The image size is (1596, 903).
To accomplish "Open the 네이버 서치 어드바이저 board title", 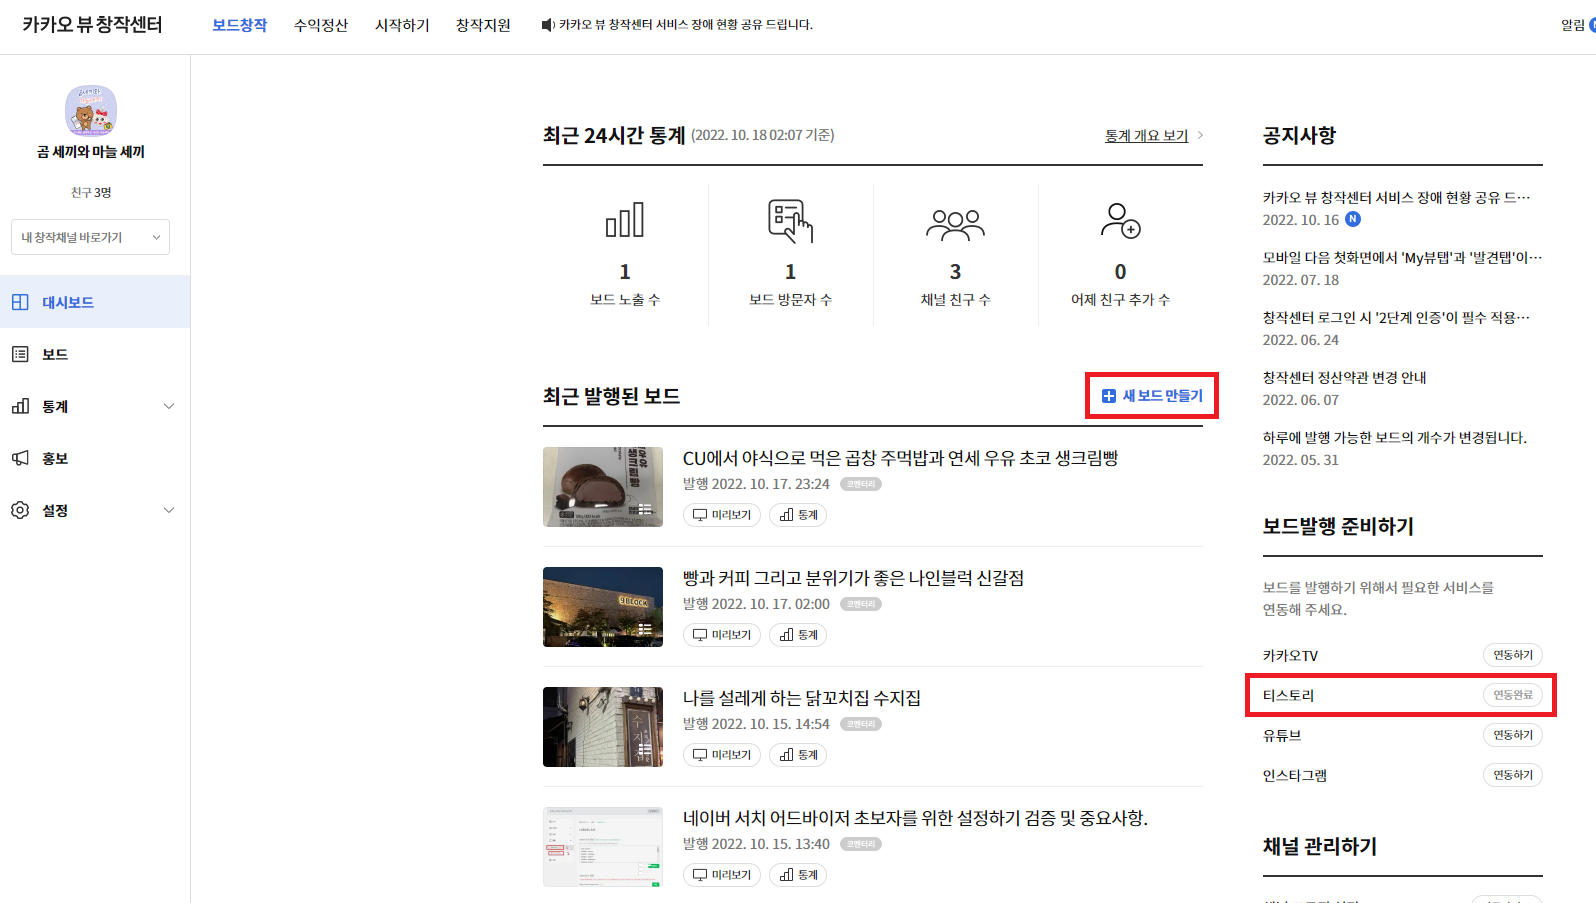I will [x=915, y=818].
